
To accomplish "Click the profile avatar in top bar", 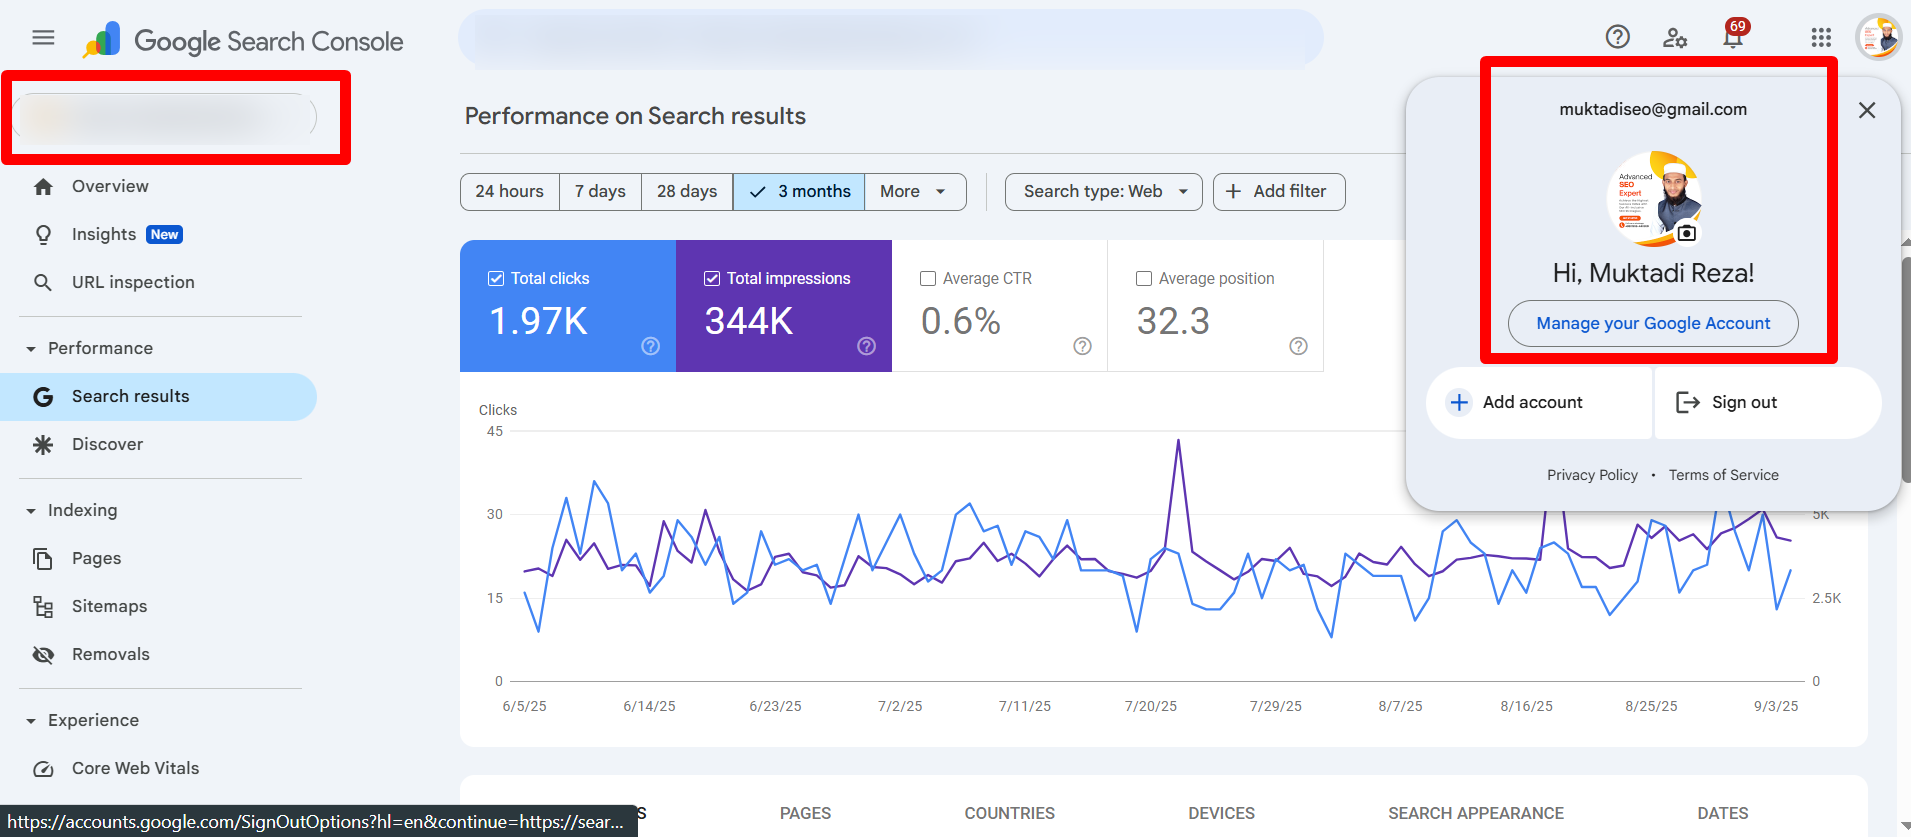I will [x=1878, y=37].
